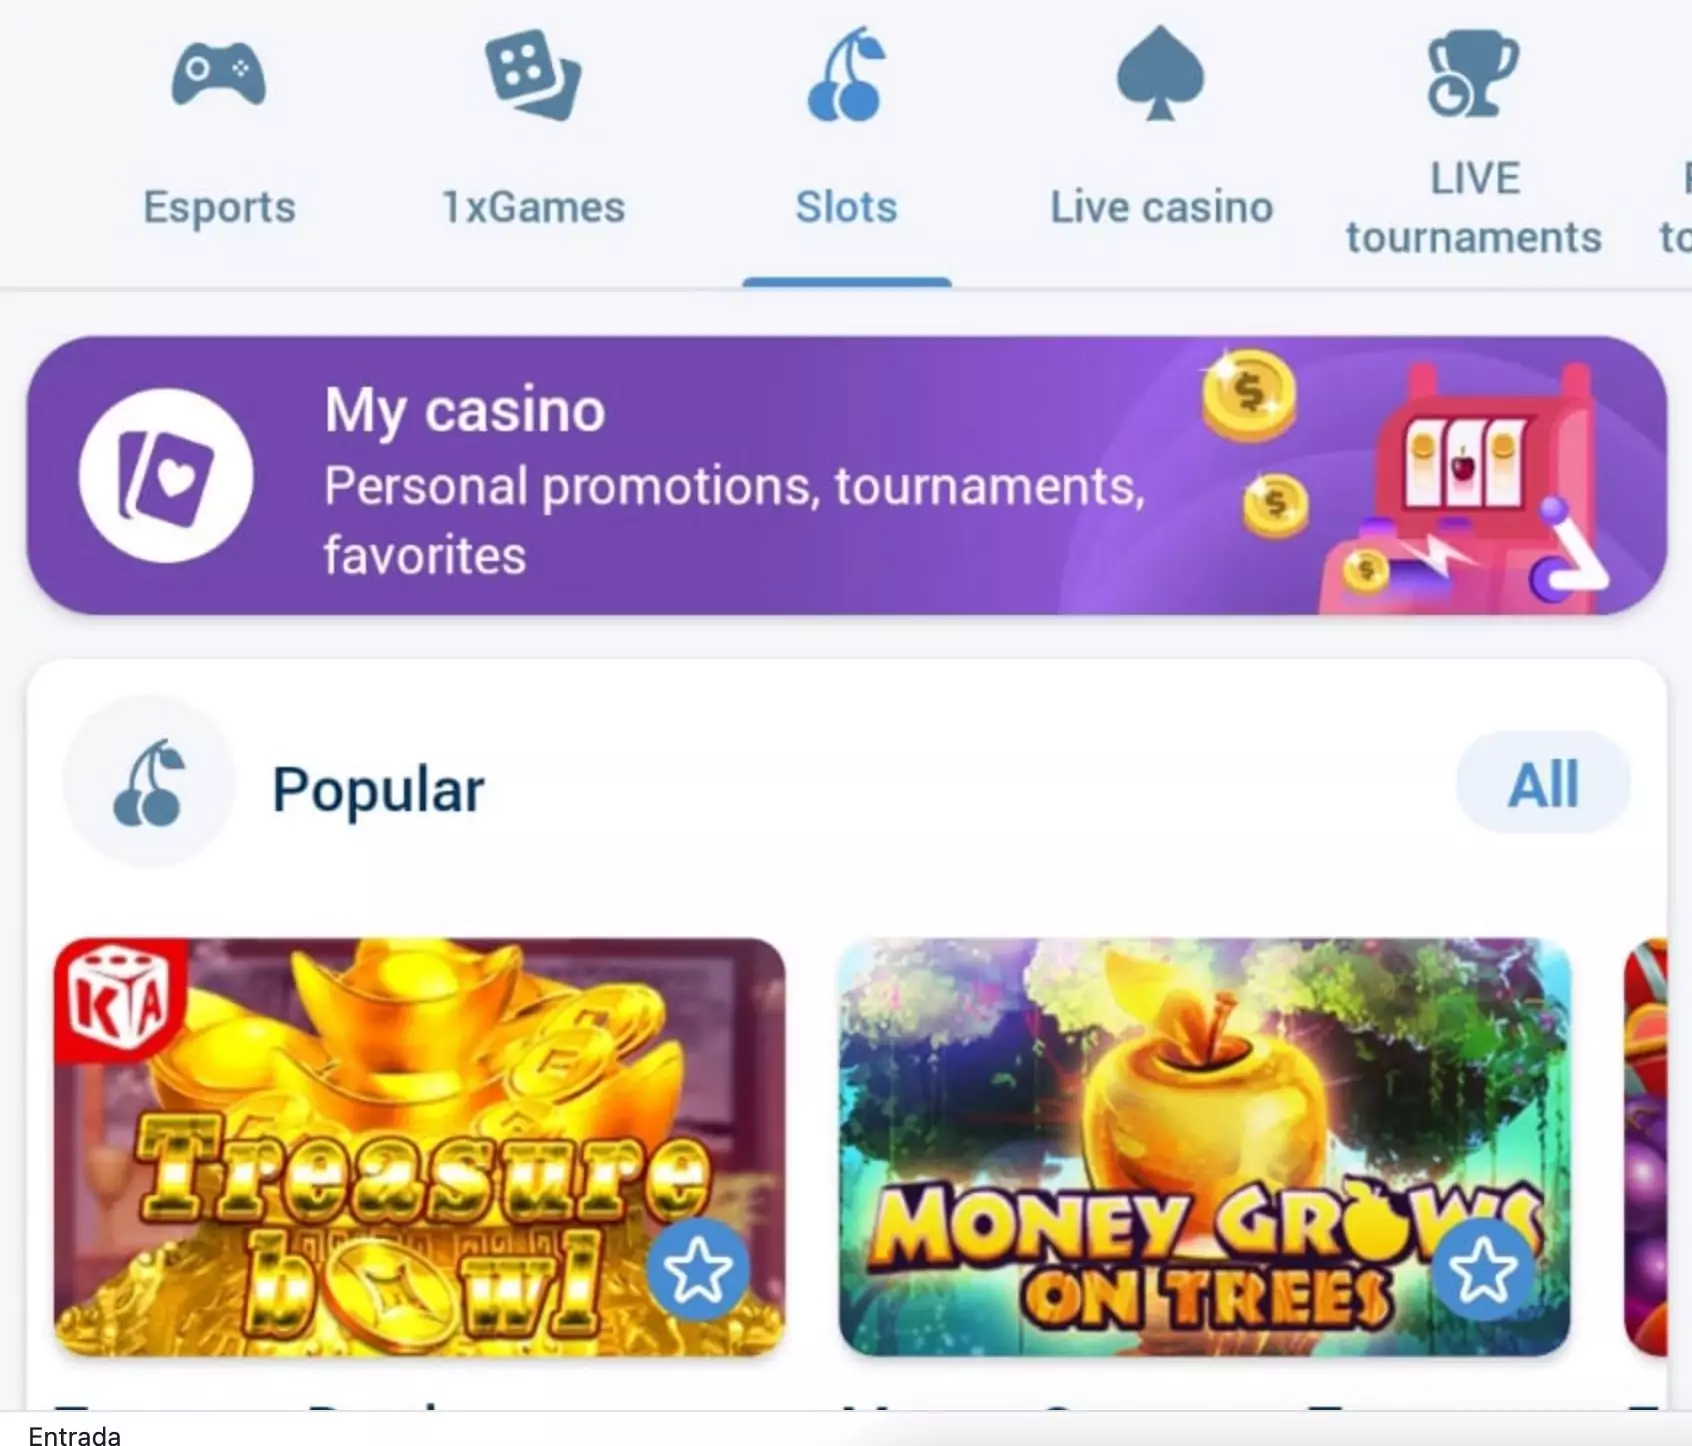The height and width of the screenshot is (1446, 1692).
Task: Open the Esports gamepad icon
Action: (x=218, y=73)
